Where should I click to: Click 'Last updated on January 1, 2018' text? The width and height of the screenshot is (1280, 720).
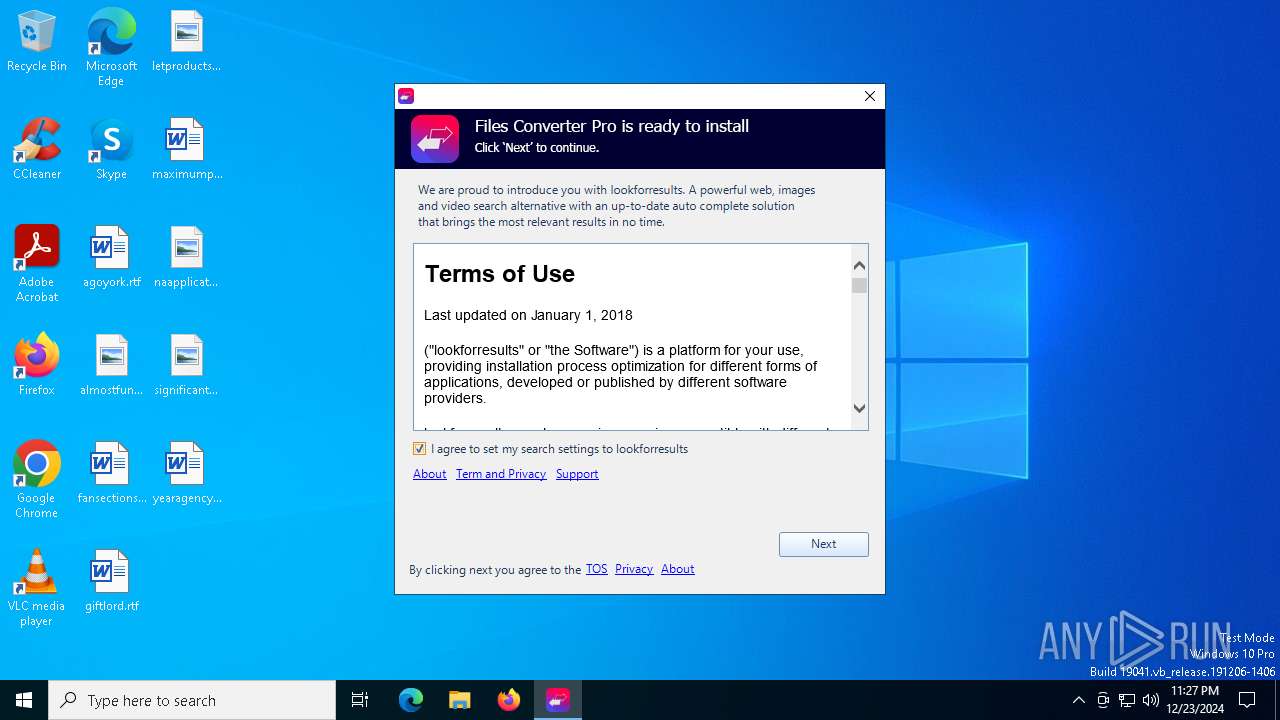point(528,315)
